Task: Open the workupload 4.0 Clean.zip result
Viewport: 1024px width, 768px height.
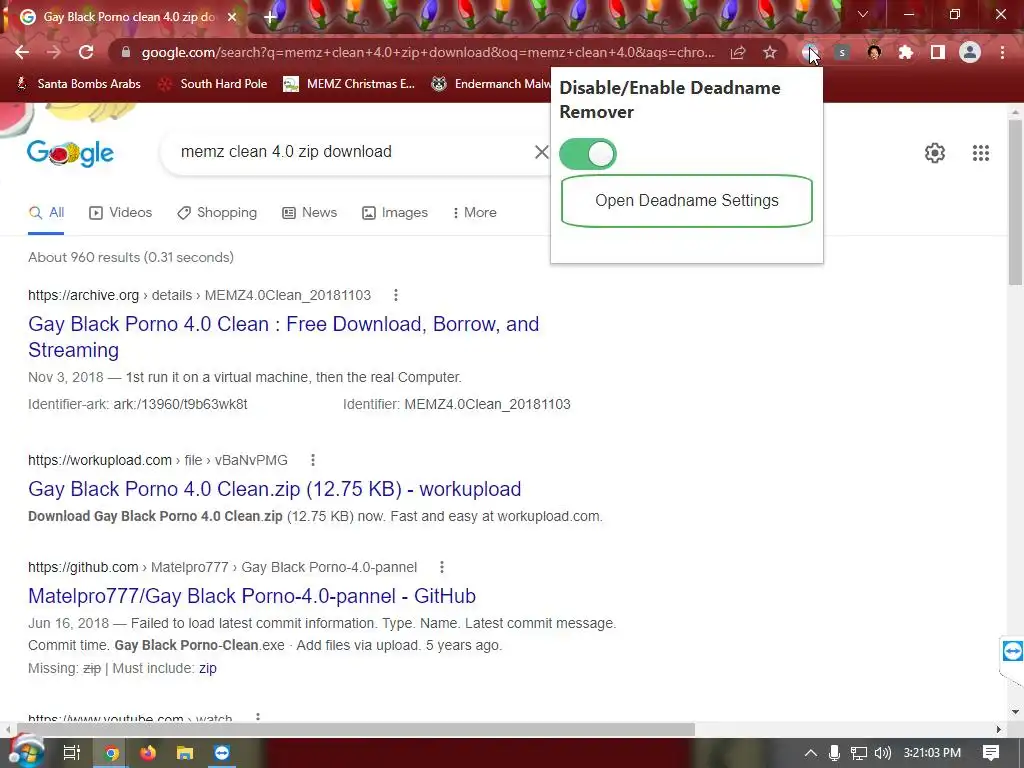Action: pos(274,489)
